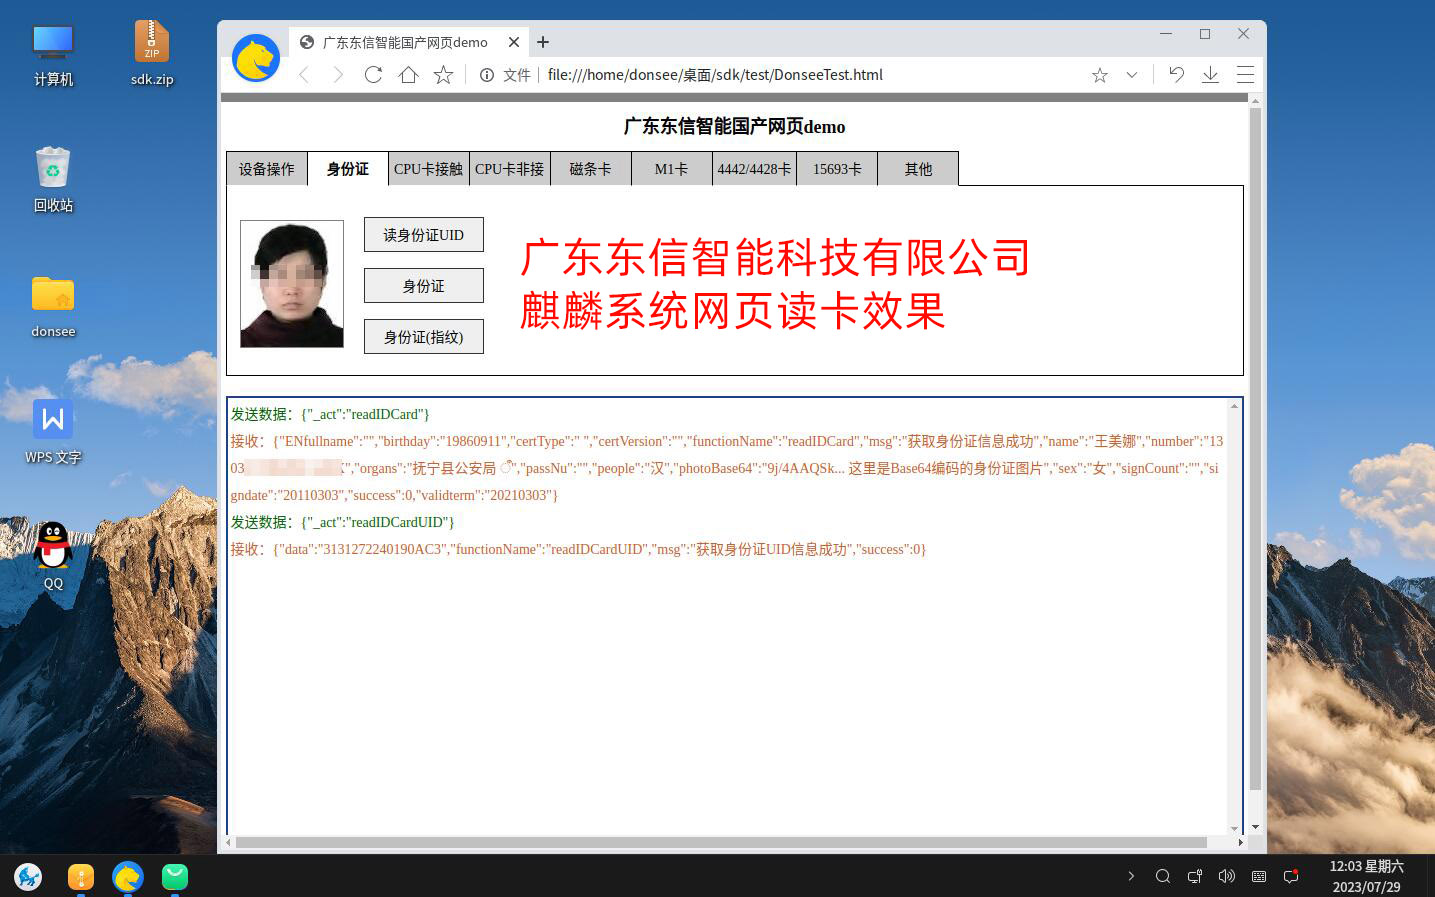The width and height of the screenshot is (1435, 897).
Task: Open the 回收站 recycle bin
Action: point(52,170)
